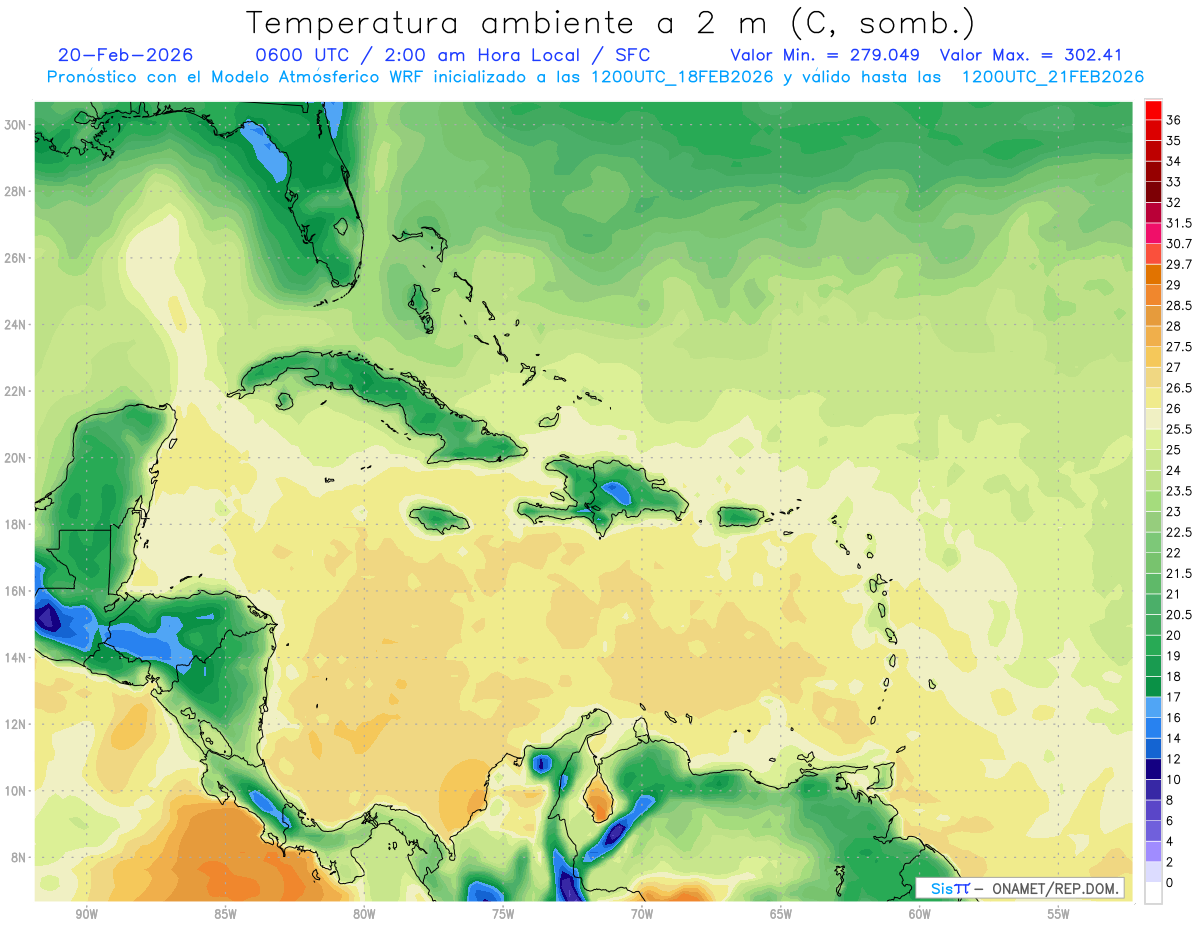Click the legend value "31.5"

tap(1179, 223)
